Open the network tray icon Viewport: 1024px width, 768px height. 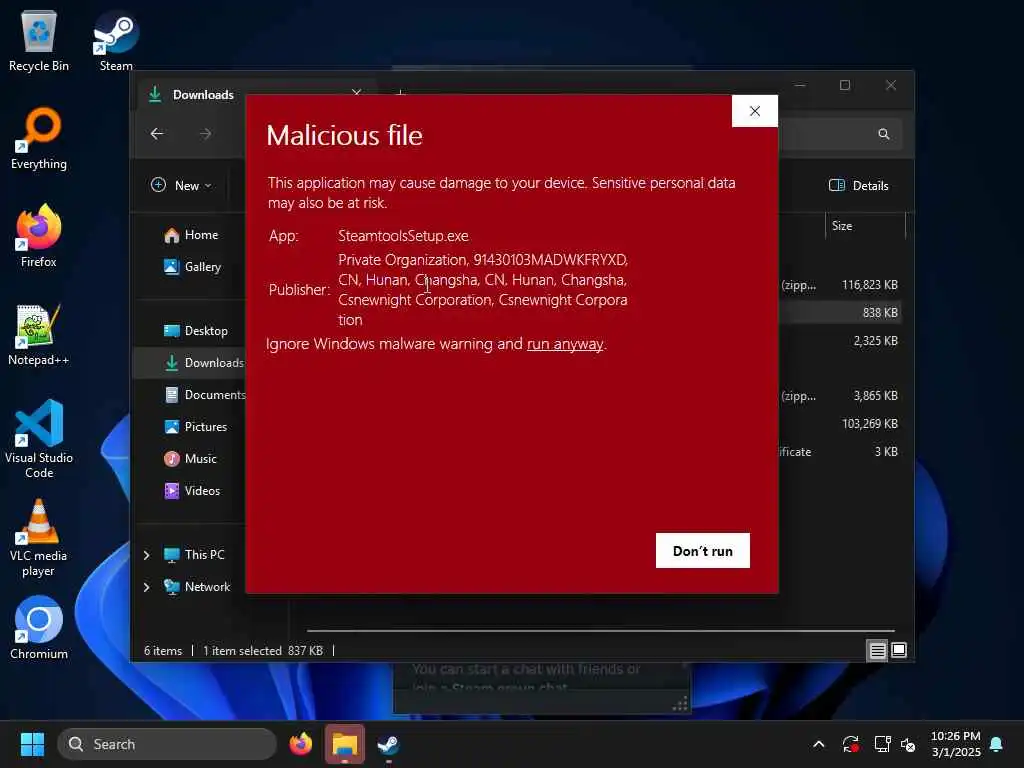(x=882, y=744)
